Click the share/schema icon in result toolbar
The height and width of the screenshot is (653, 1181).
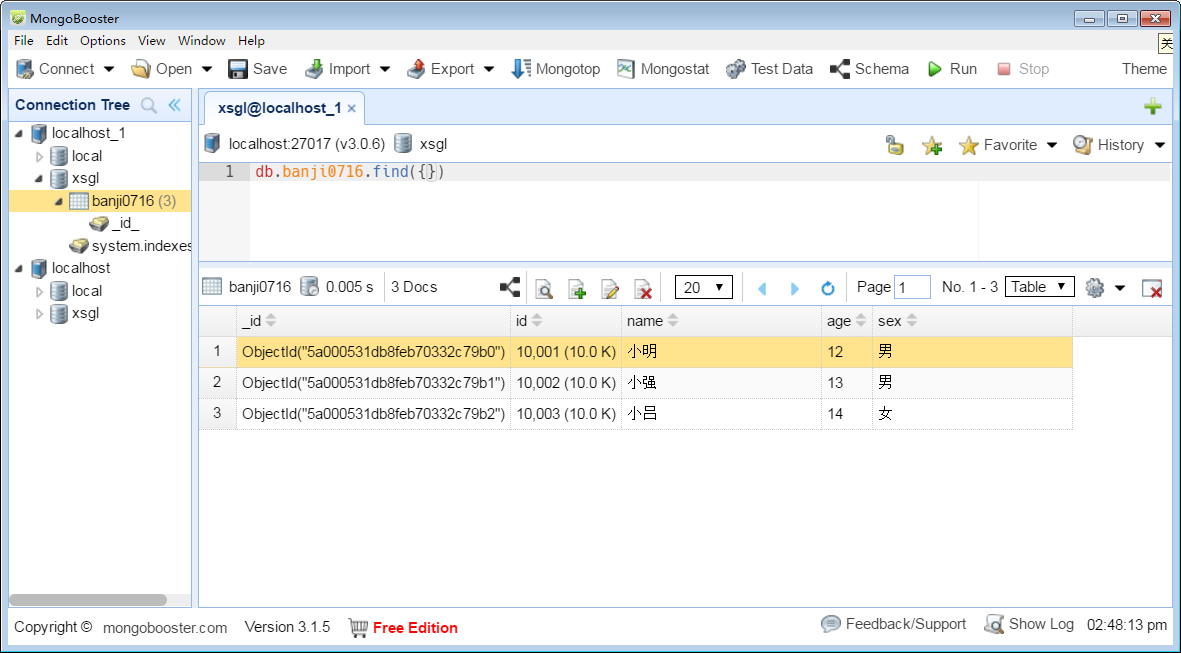[x=510, y=287]
